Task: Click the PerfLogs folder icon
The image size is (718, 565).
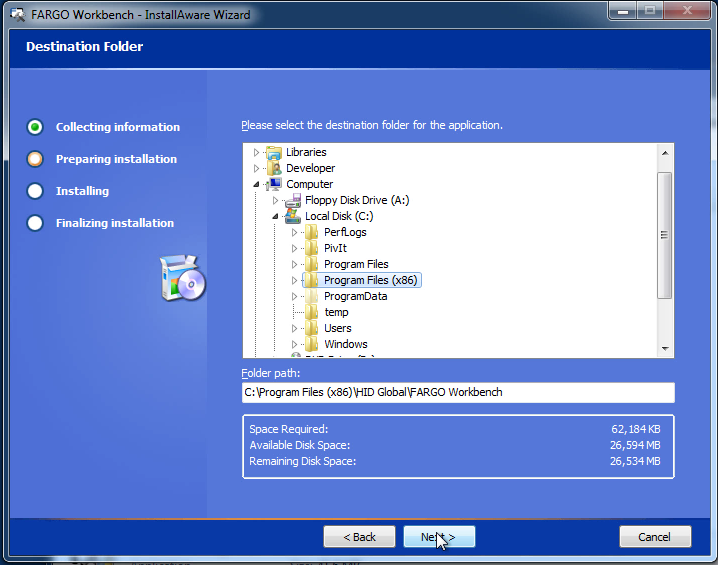Action: click(x=312, y=232)
